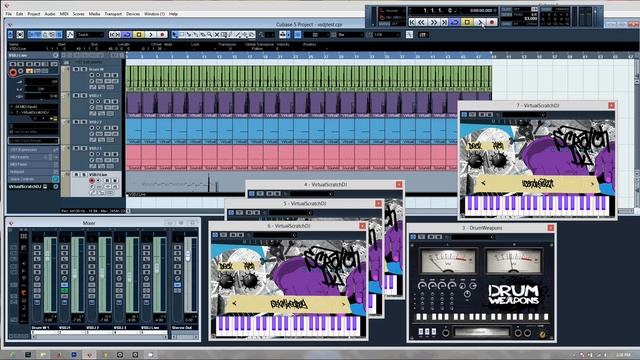Select the Glue tool
The height and width of the screenshot is (360, 640).
(x=196, y=35)
